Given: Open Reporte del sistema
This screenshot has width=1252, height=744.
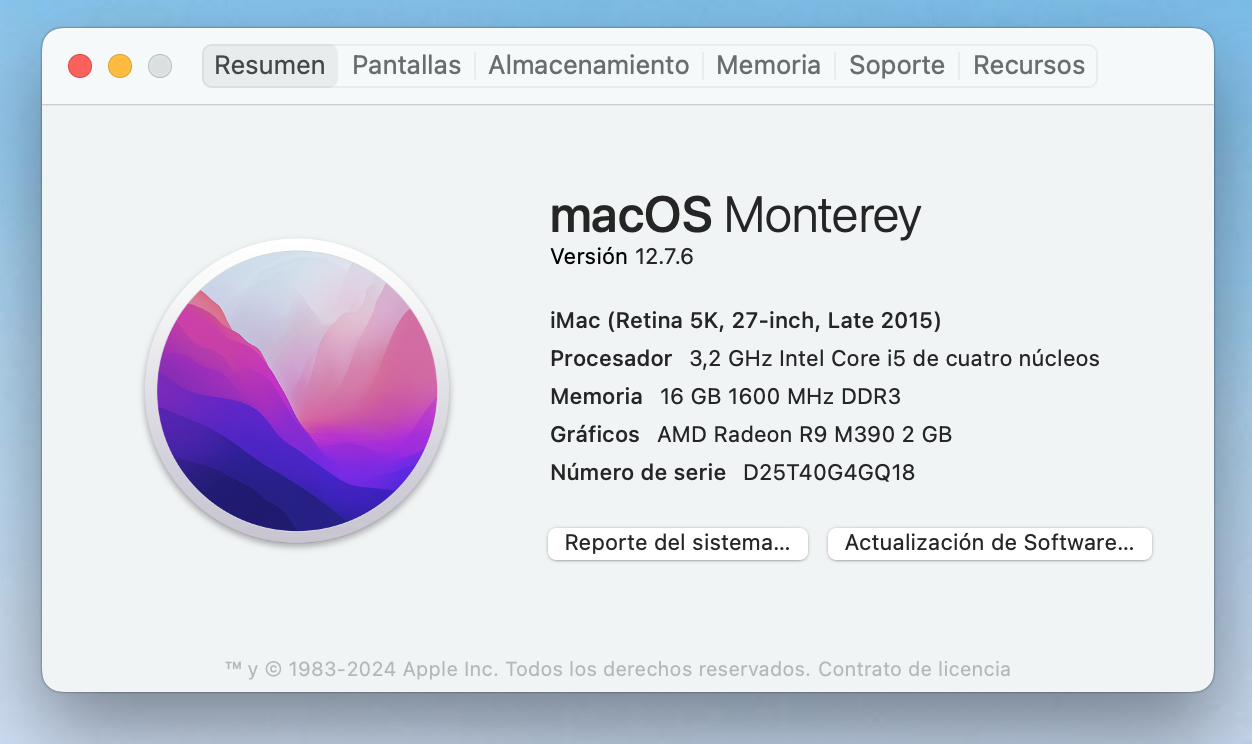Looking at the screenshot, I should click(677, 543).
